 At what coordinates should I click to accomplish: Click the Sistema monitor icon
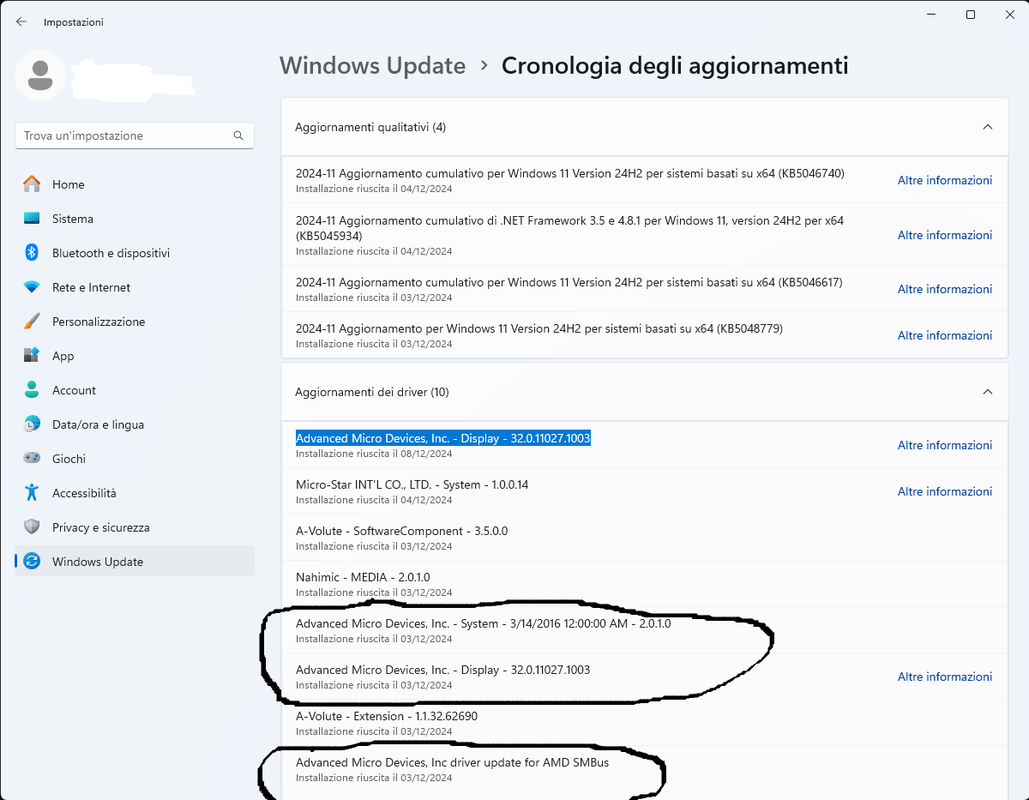tap(32, 219)
